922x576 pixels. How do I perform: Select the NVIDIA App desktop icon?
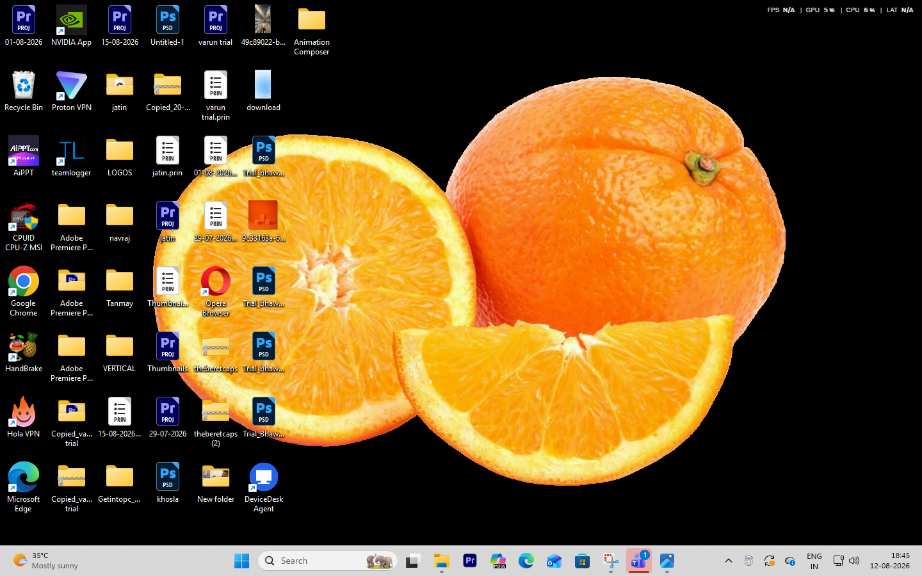point(71,26)
